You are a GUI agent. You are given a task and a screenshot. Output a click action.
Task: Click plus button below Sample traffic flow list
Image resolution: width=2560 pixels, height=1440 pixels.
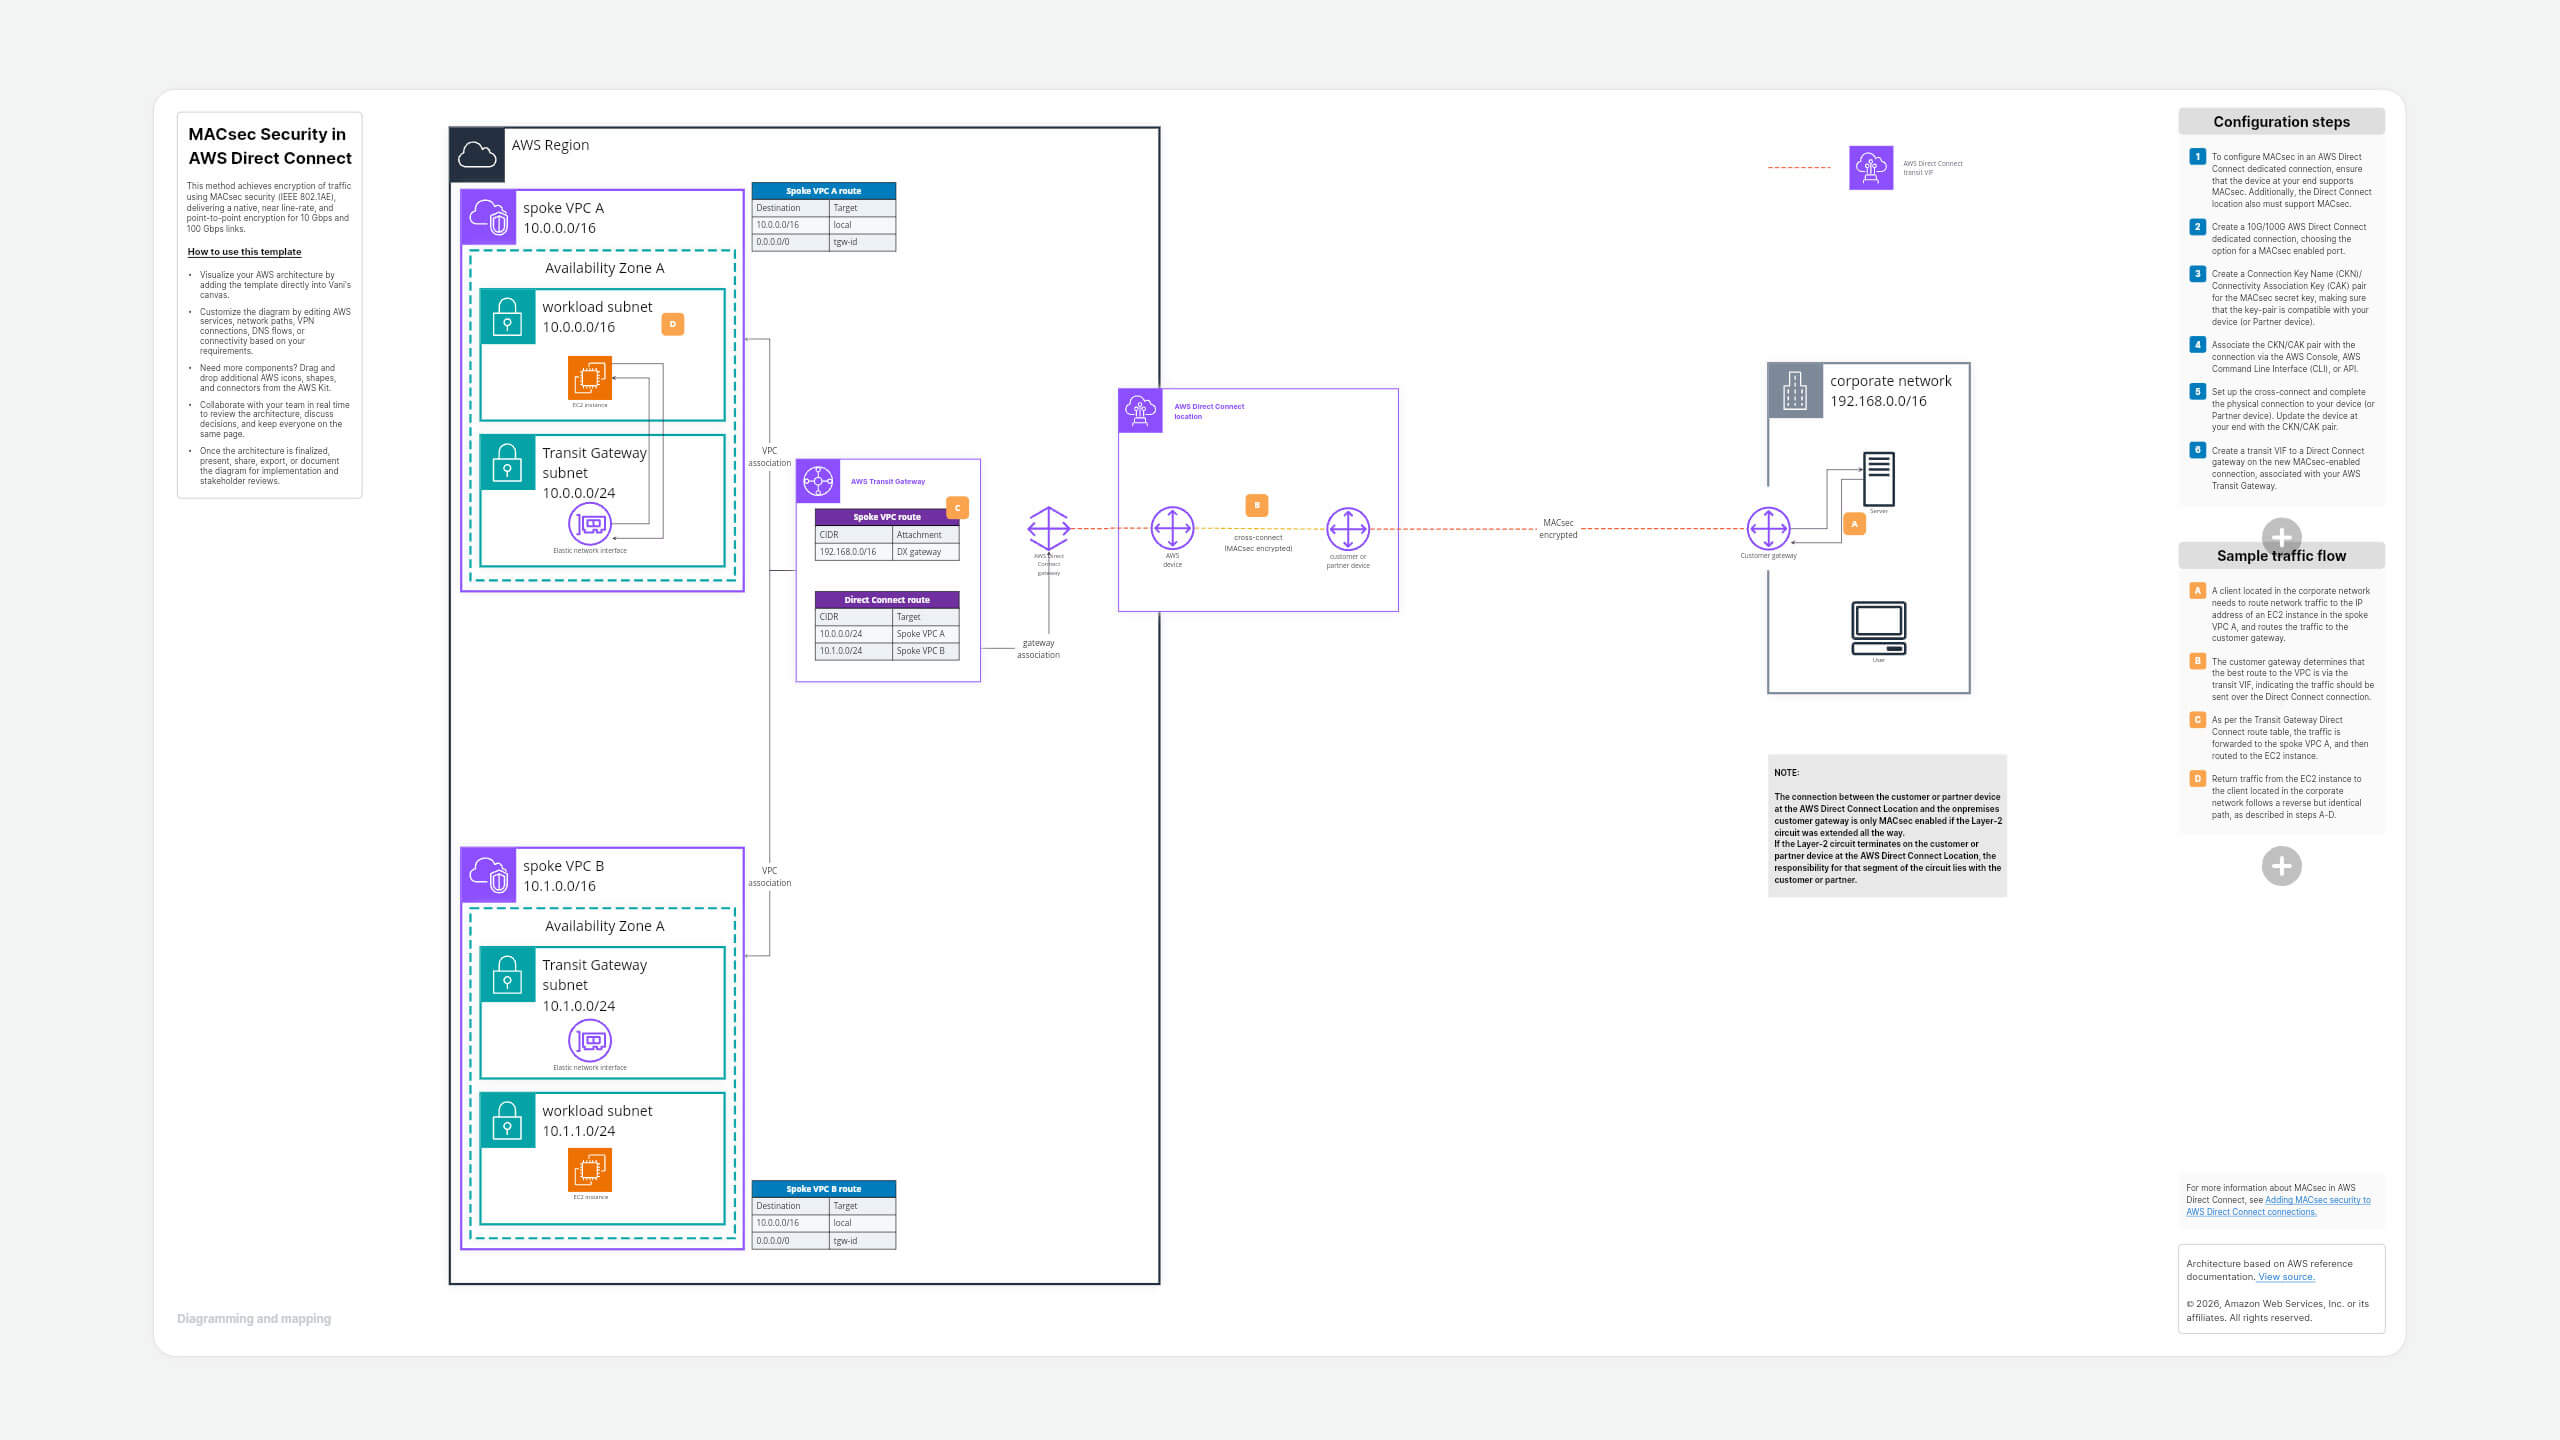pyautogui.click(x=2282, y=866)
